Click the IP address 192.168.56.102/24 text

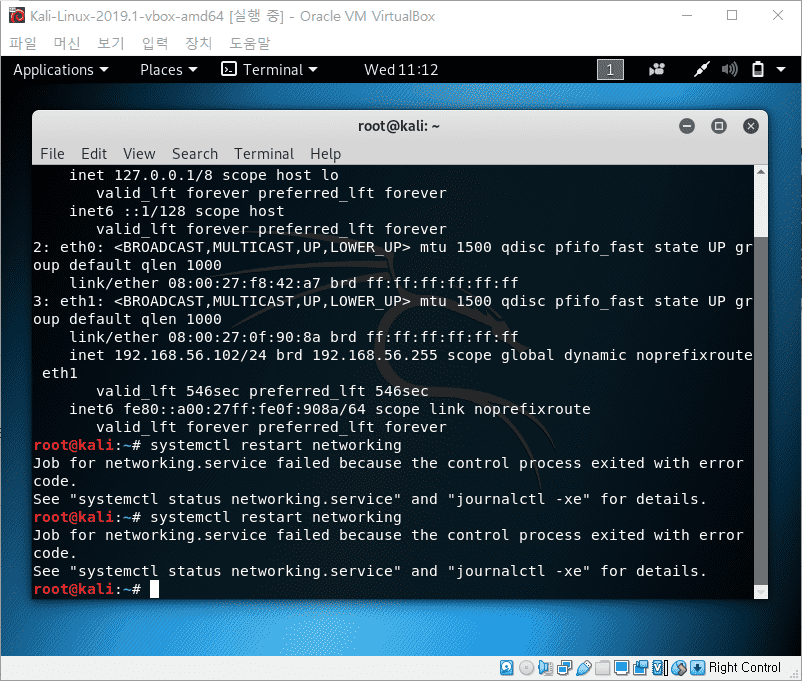[x=190, y=355]
